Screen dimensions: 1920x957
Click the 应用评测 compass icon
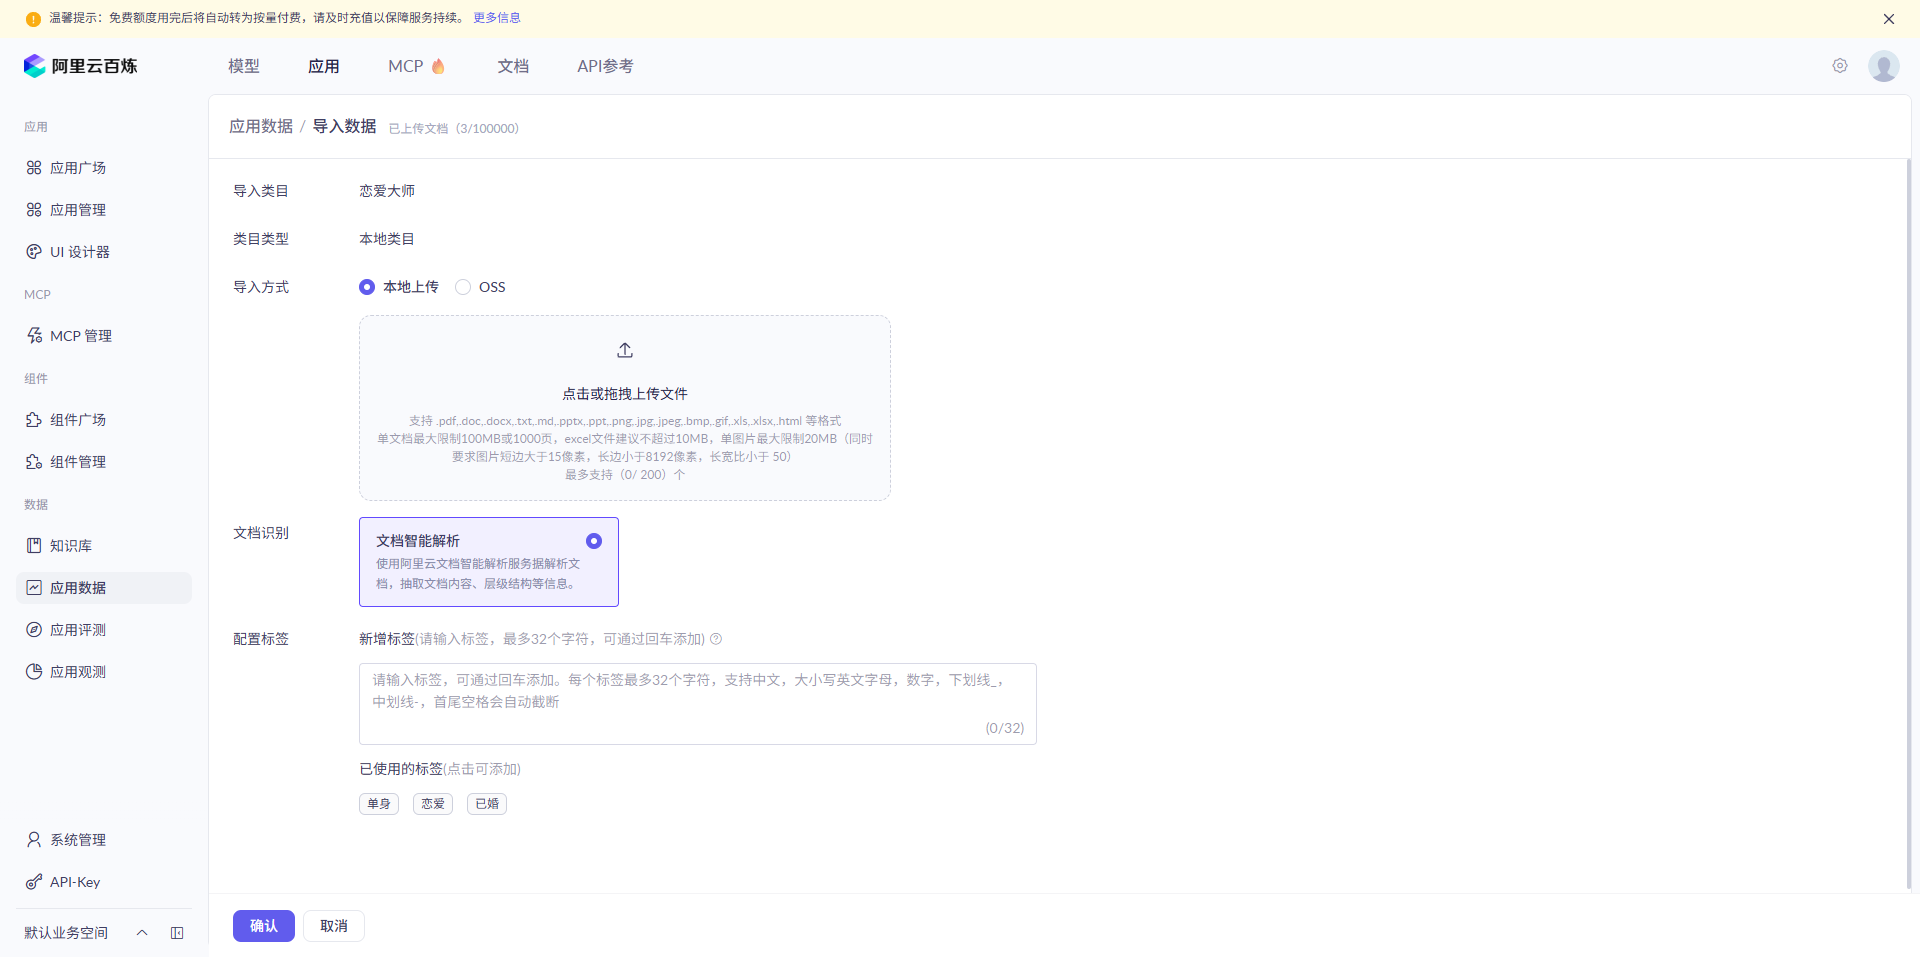(x=34, y=630)
